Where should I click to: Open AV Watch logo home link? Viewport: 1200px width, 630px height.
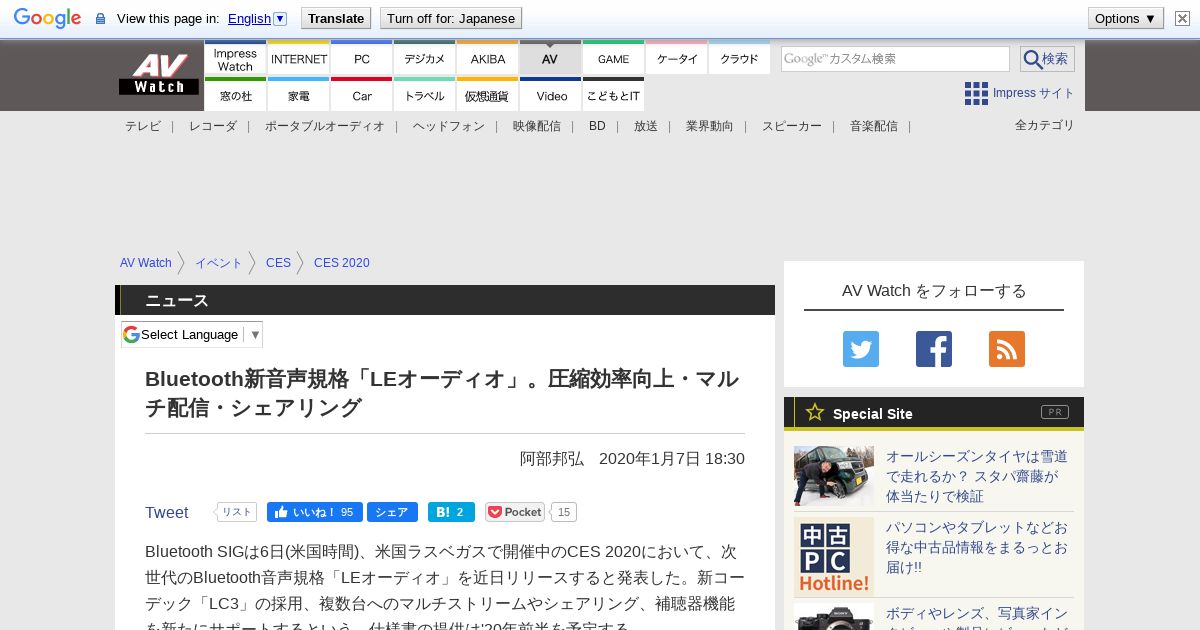click(159, 75)
